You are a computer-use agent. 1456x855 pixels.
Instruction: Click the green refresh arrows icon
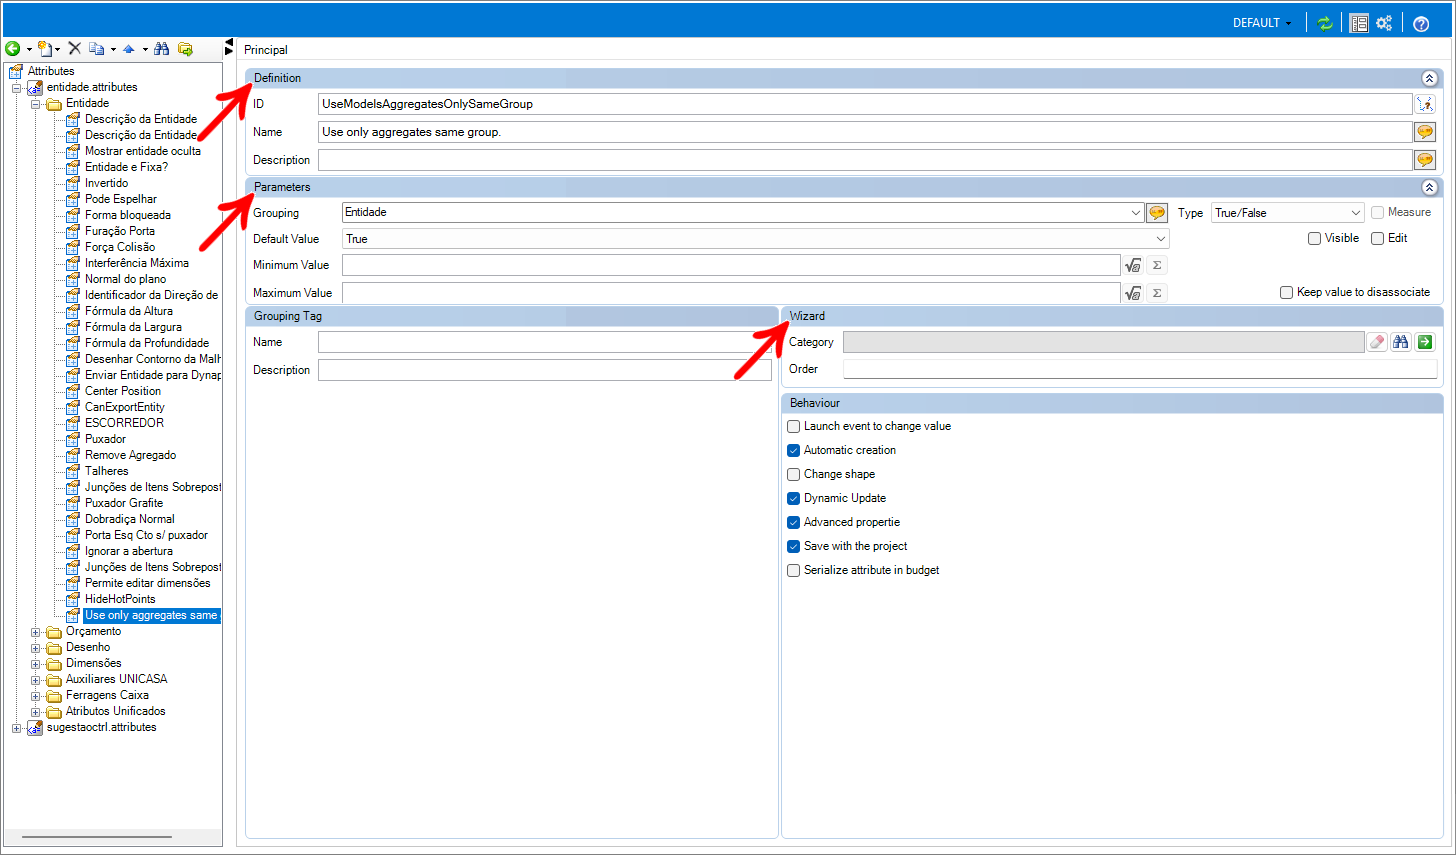tap(1325, 23)
